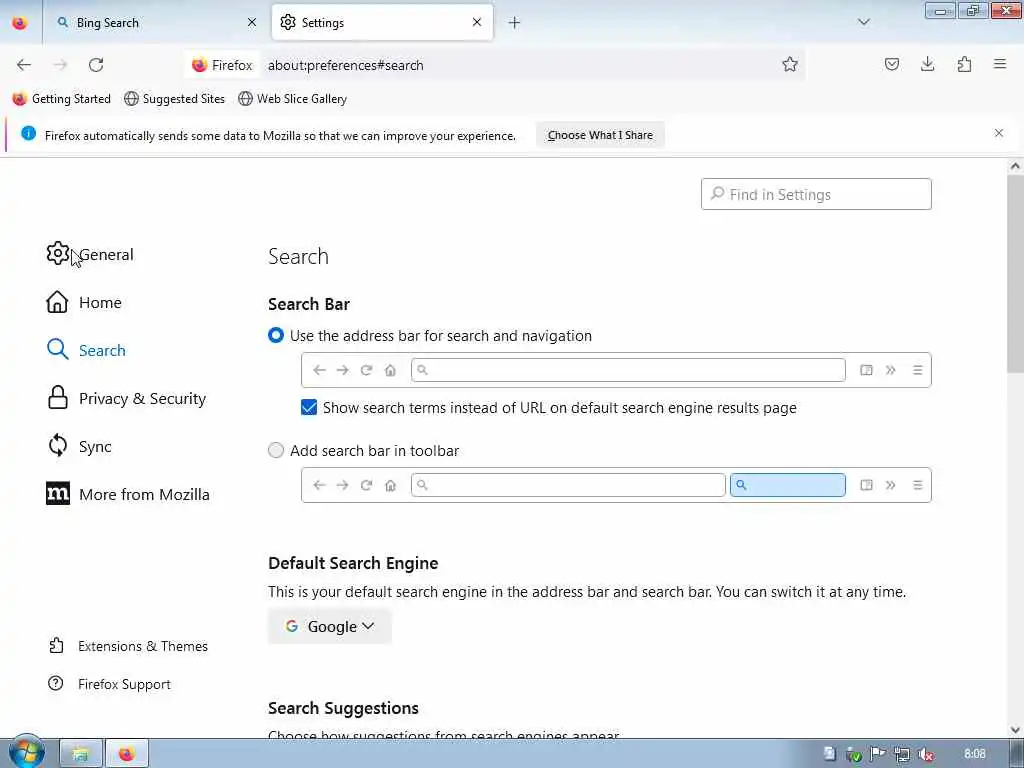1024x768 pixels.
Task: Open the Getting Started bookmark
Action: pos(62,99)
